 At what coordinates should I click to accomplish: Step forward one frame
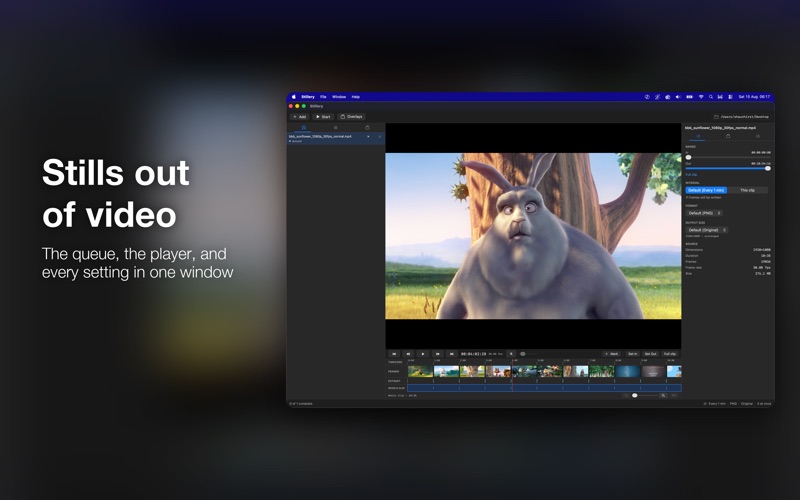[437, 354]
